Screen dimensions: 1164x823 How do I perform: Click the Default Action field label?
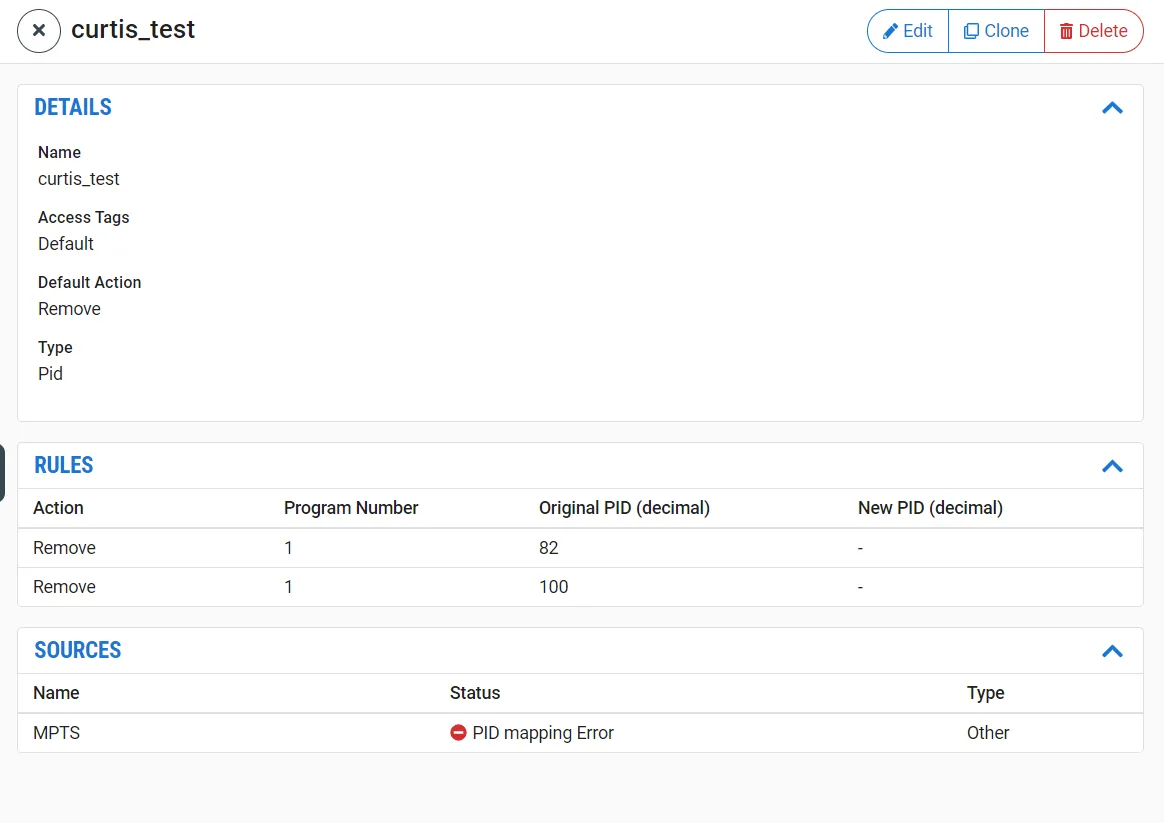90,282
